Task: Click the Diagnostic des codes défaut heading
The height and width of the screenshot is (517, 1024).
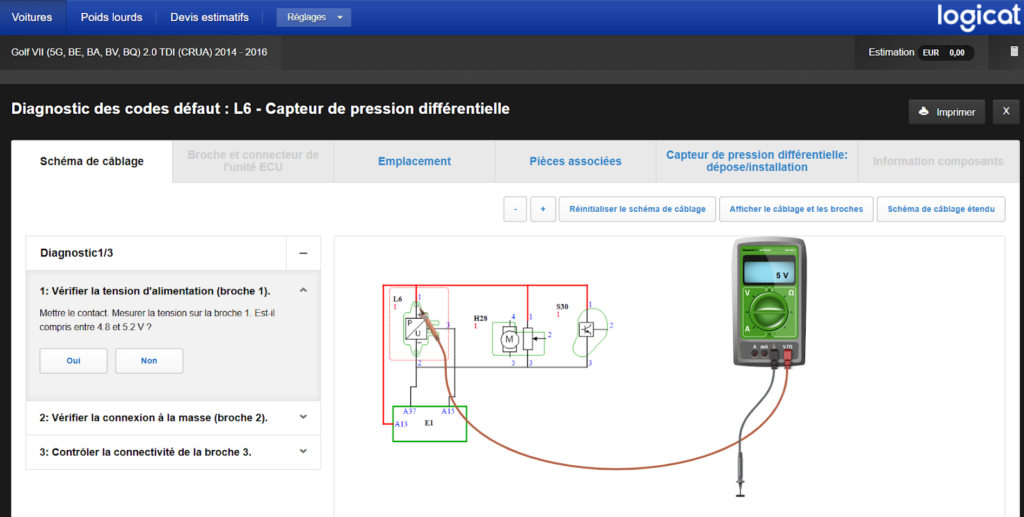Action: [261, 108]
